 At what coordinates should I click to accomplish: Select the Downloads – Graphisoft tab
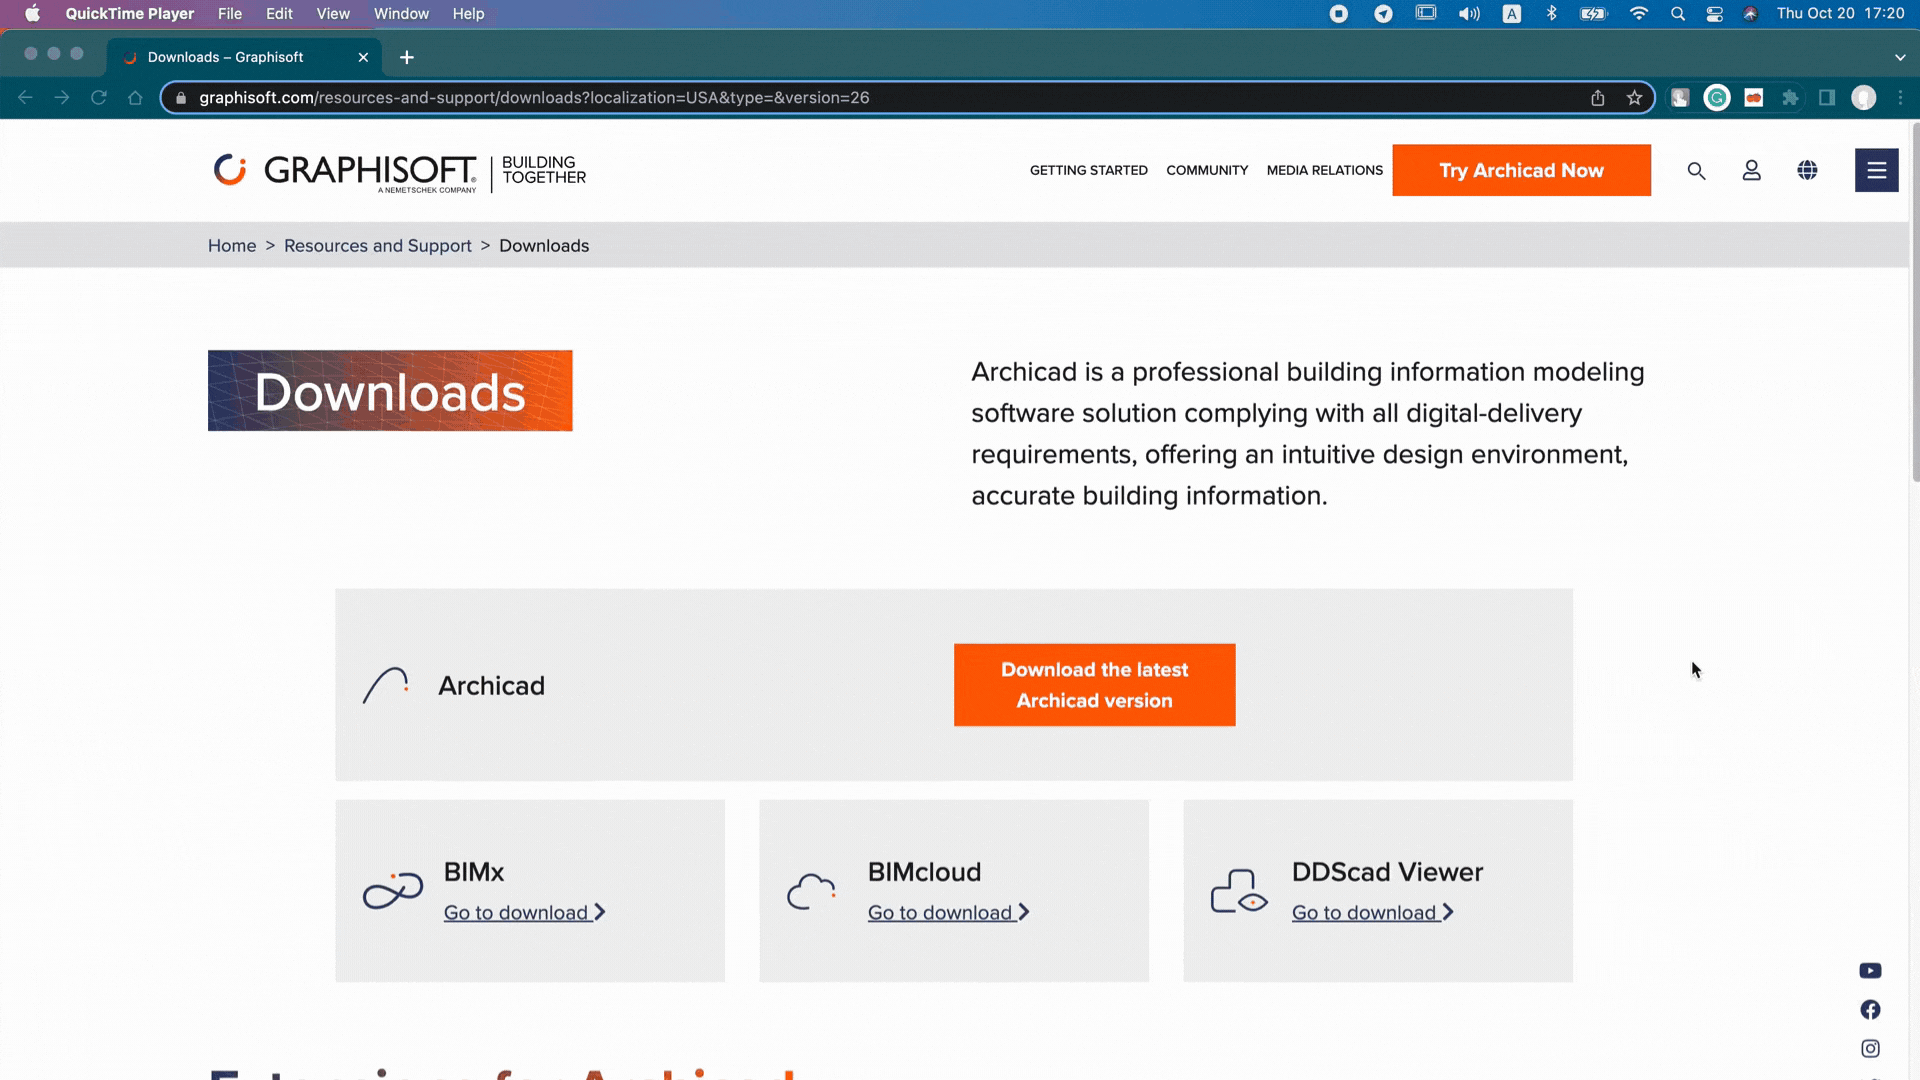pos(244,57)
